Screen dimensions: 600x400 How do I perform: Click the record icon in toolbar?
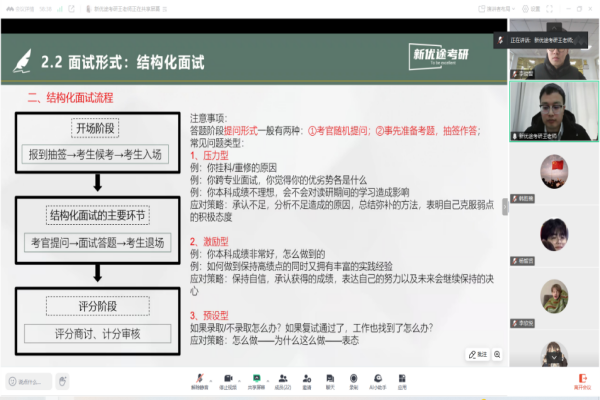(x=354, y=378)
